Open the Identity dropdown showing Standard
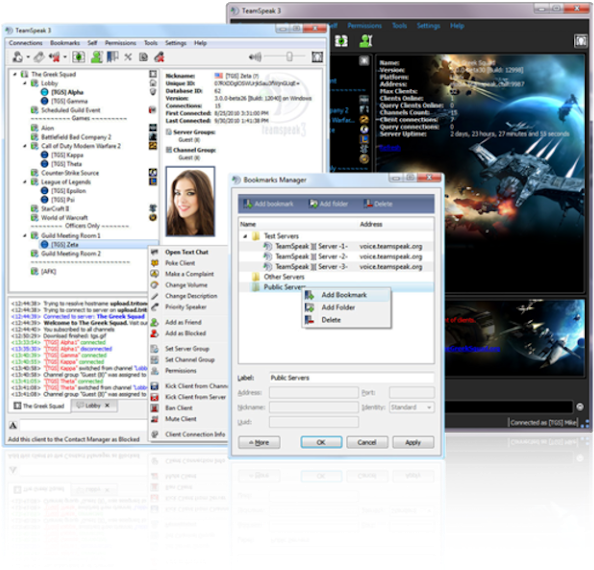 point(411,408)
